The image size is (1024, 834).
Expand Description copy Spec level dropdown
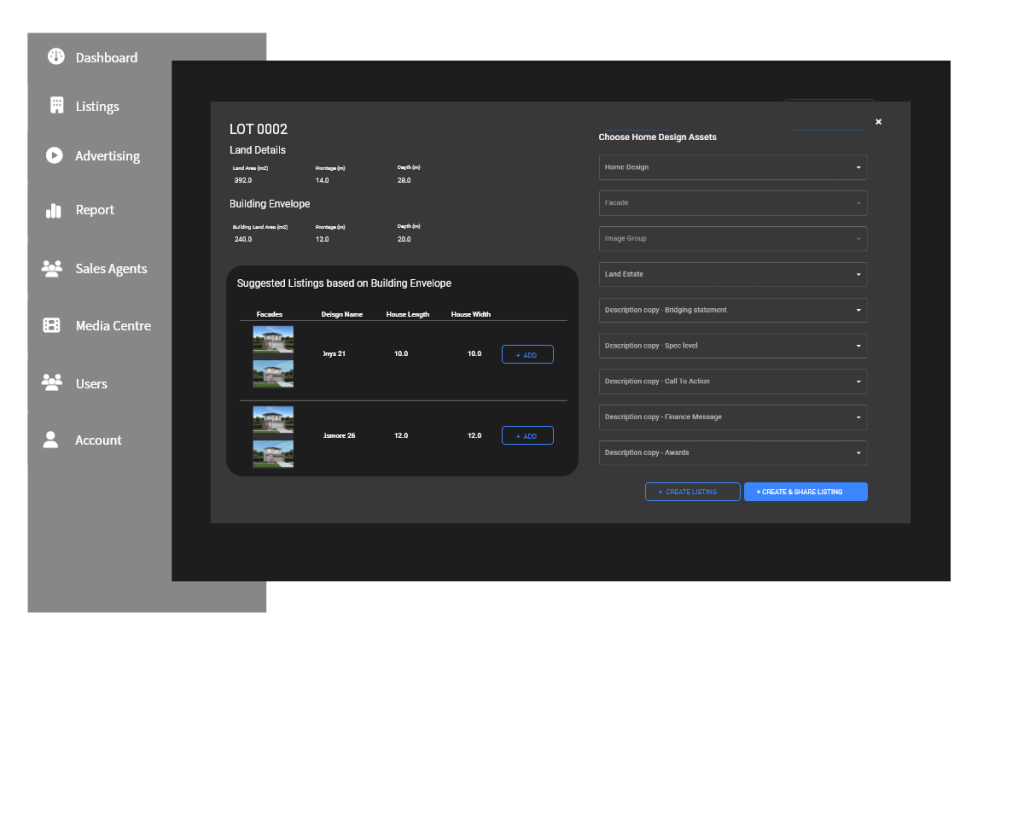click(x=732, y=346)
